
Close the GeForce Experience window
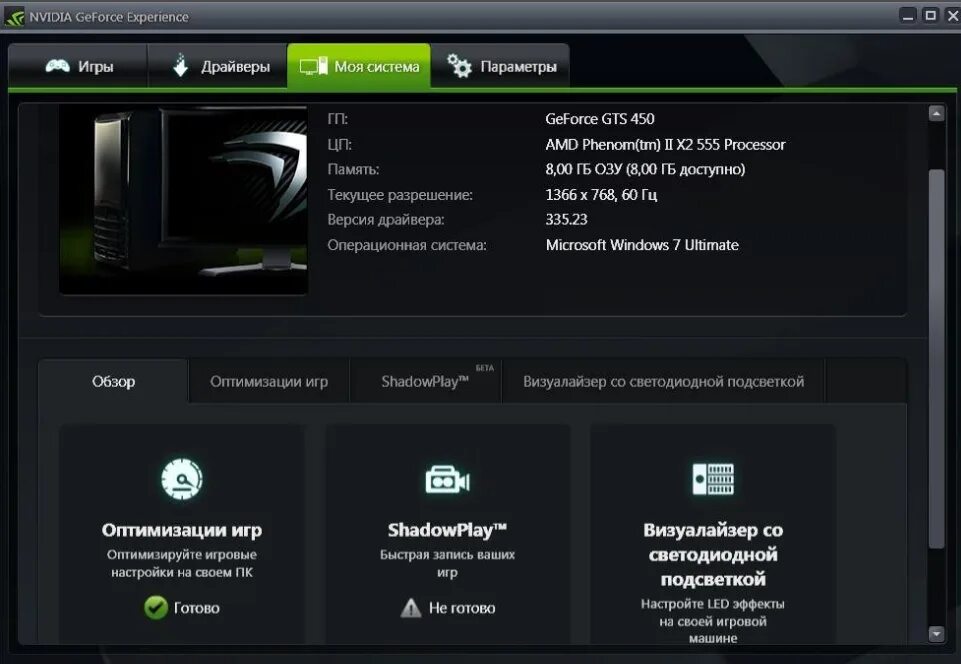(953, 17)
